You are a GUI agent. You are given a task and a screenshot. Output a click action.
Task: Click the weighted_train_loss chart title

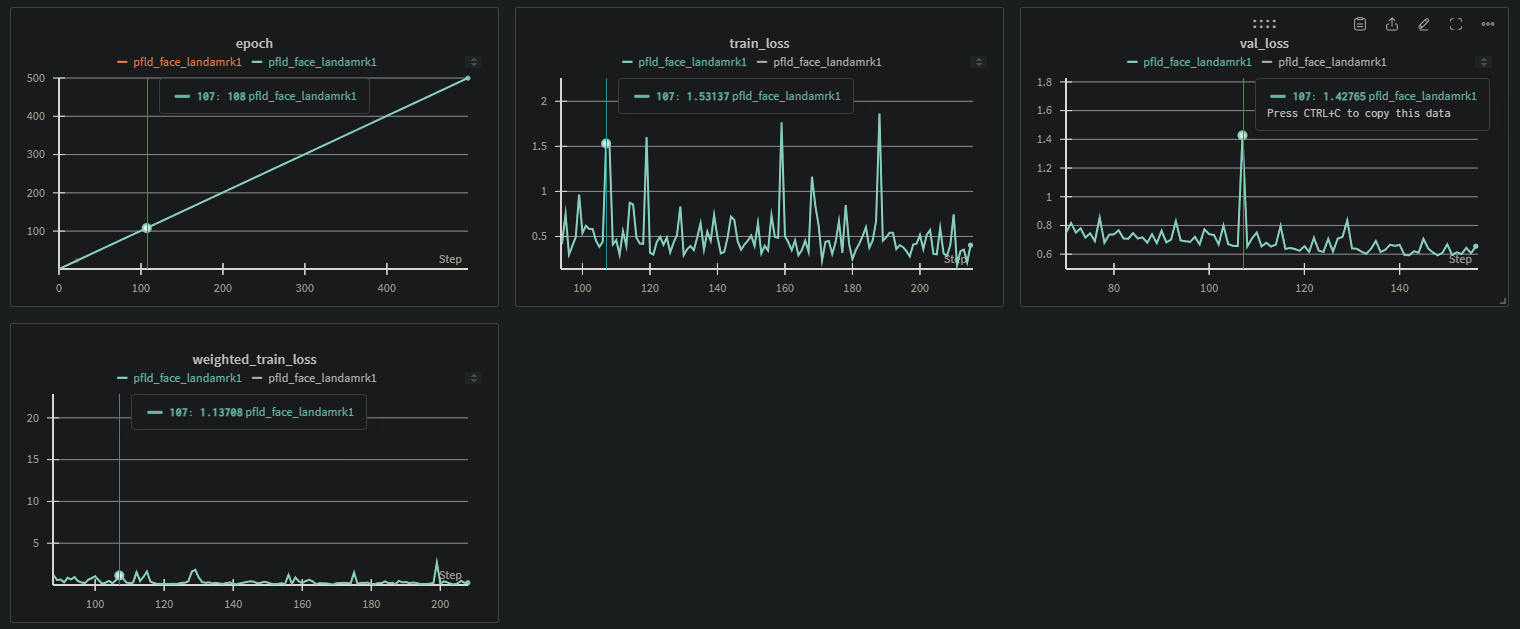coord(254,360)
